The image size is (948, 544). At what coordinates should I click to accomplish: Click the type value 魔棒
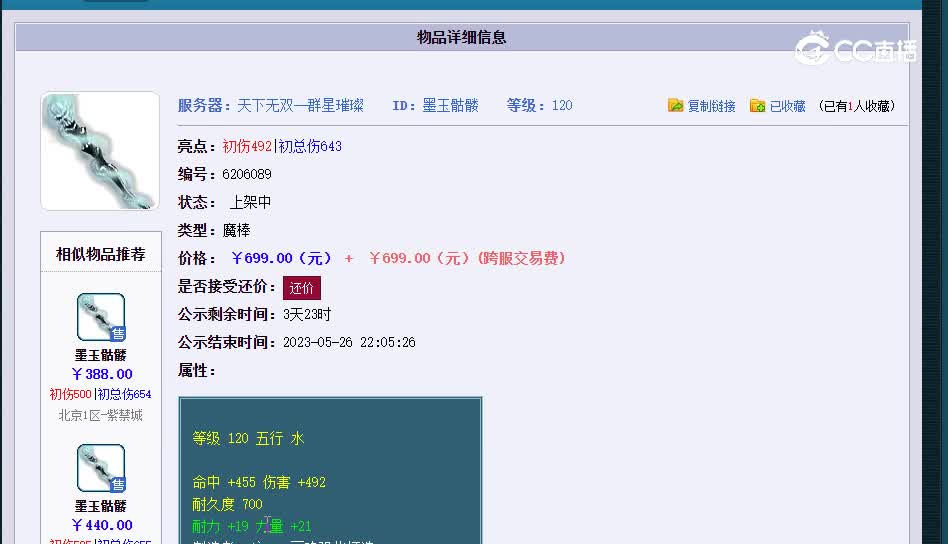[x=236, y=230]
